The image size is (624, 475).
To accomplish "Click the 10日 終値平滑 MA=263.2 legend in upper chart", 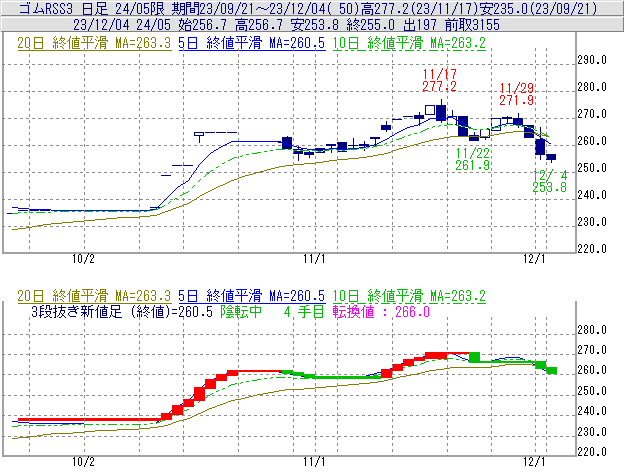I will coord(409,43).
